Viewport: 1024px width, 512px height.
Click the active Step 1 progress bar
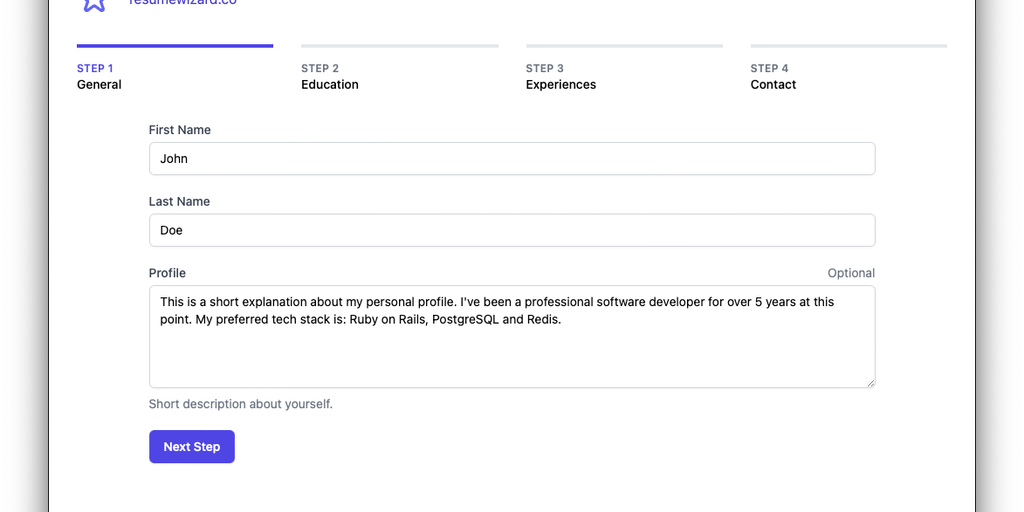pos(175,46)
